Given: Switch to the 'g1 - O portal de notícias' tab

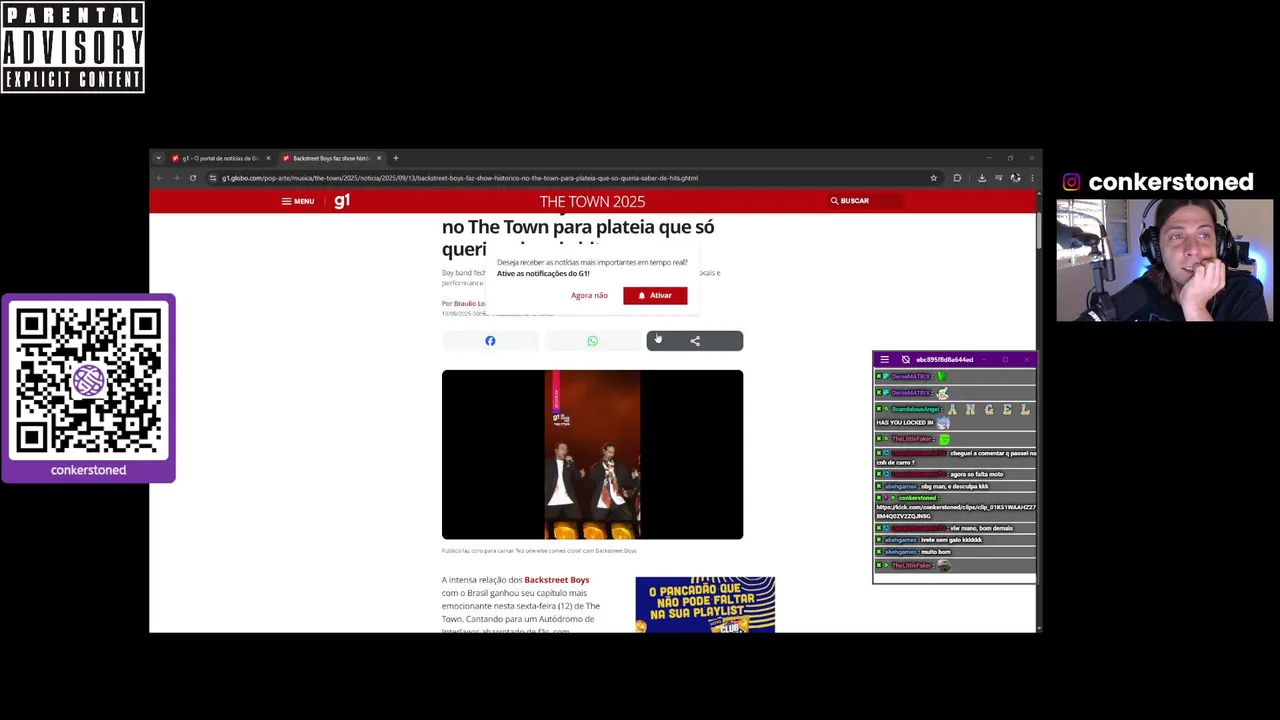Looking at the screenshot, I should 221,158.
